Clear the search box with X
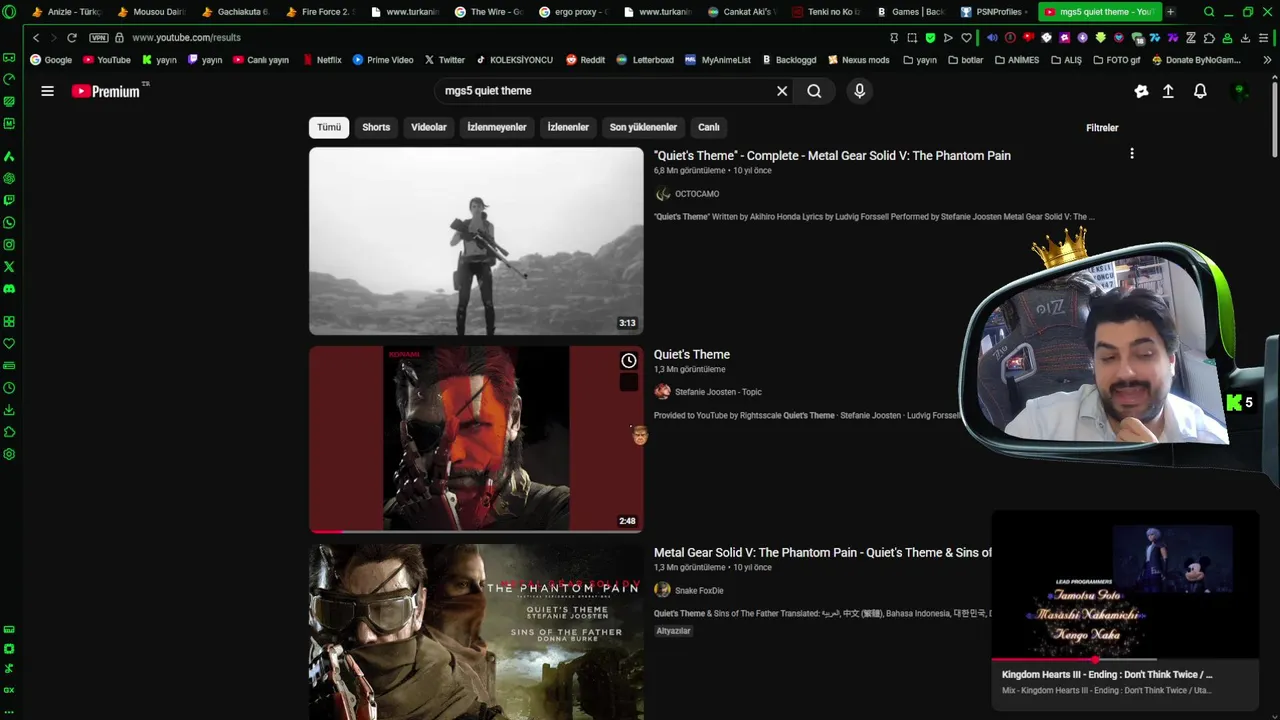 [782, 91]
